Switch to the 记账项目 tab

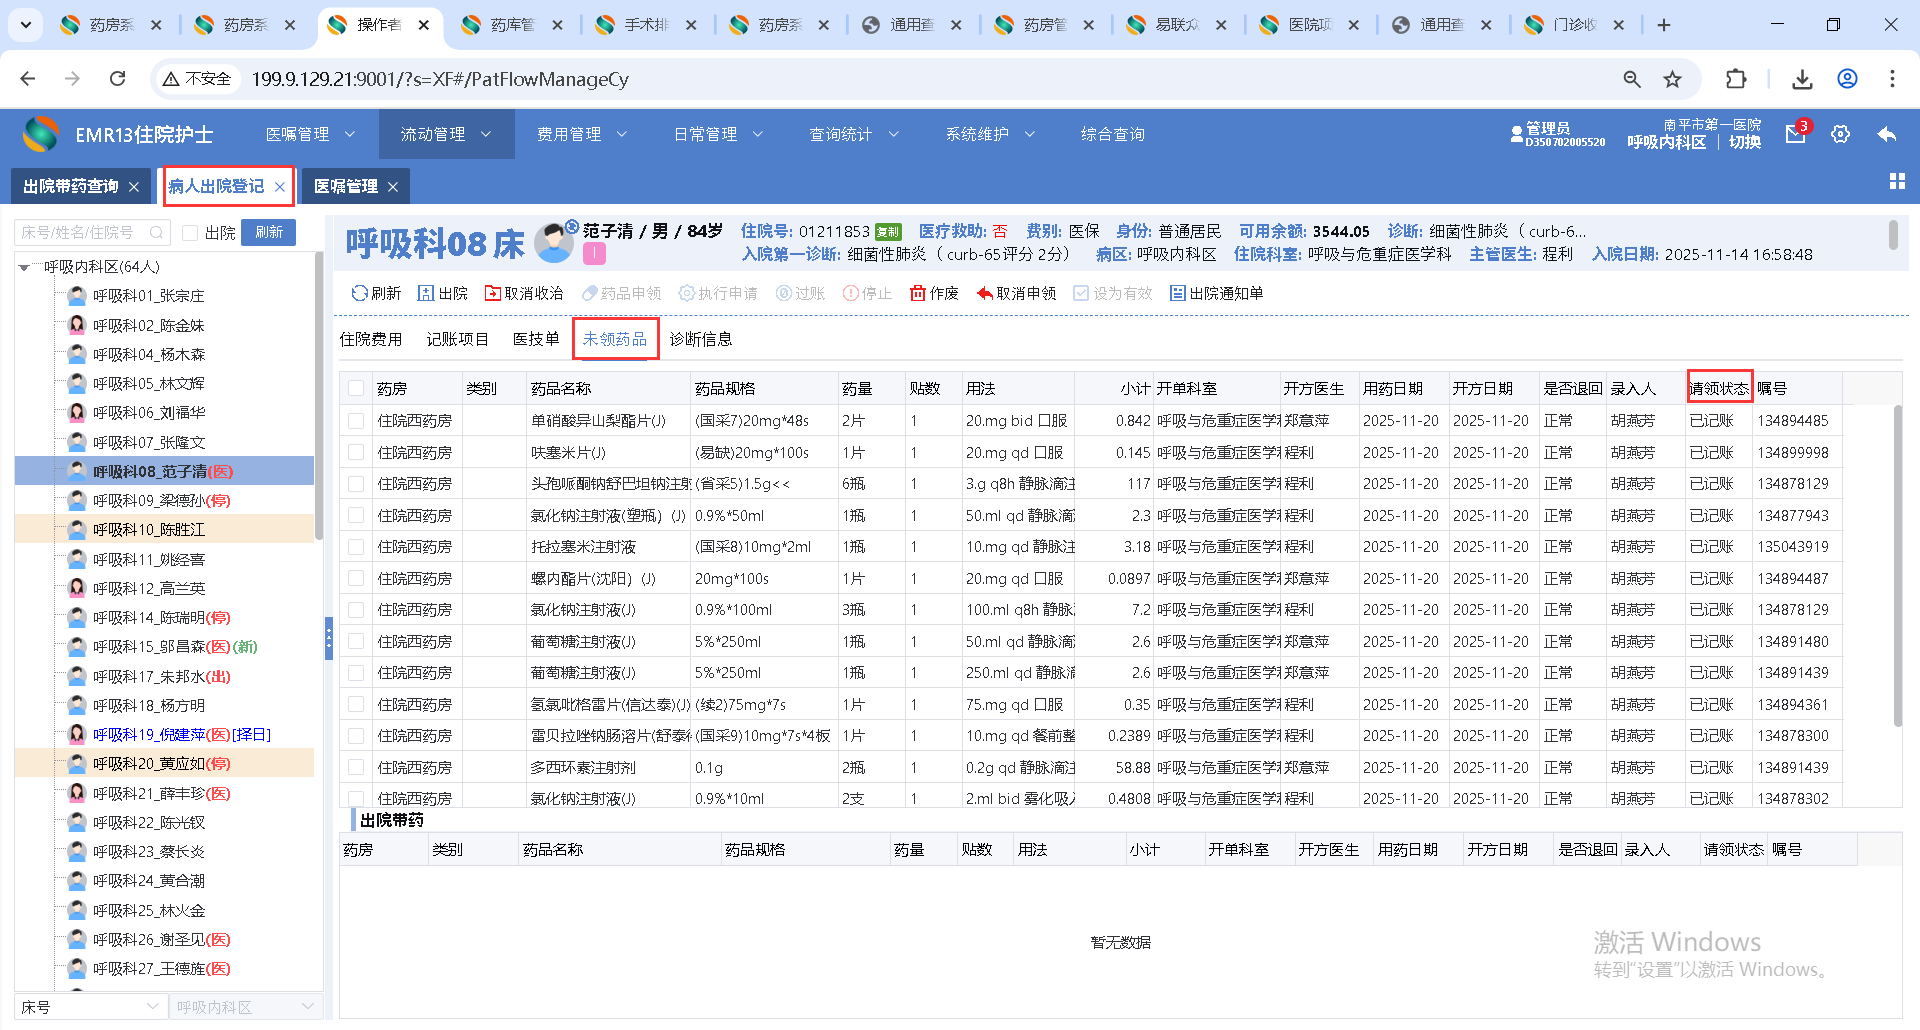[457, 340]
